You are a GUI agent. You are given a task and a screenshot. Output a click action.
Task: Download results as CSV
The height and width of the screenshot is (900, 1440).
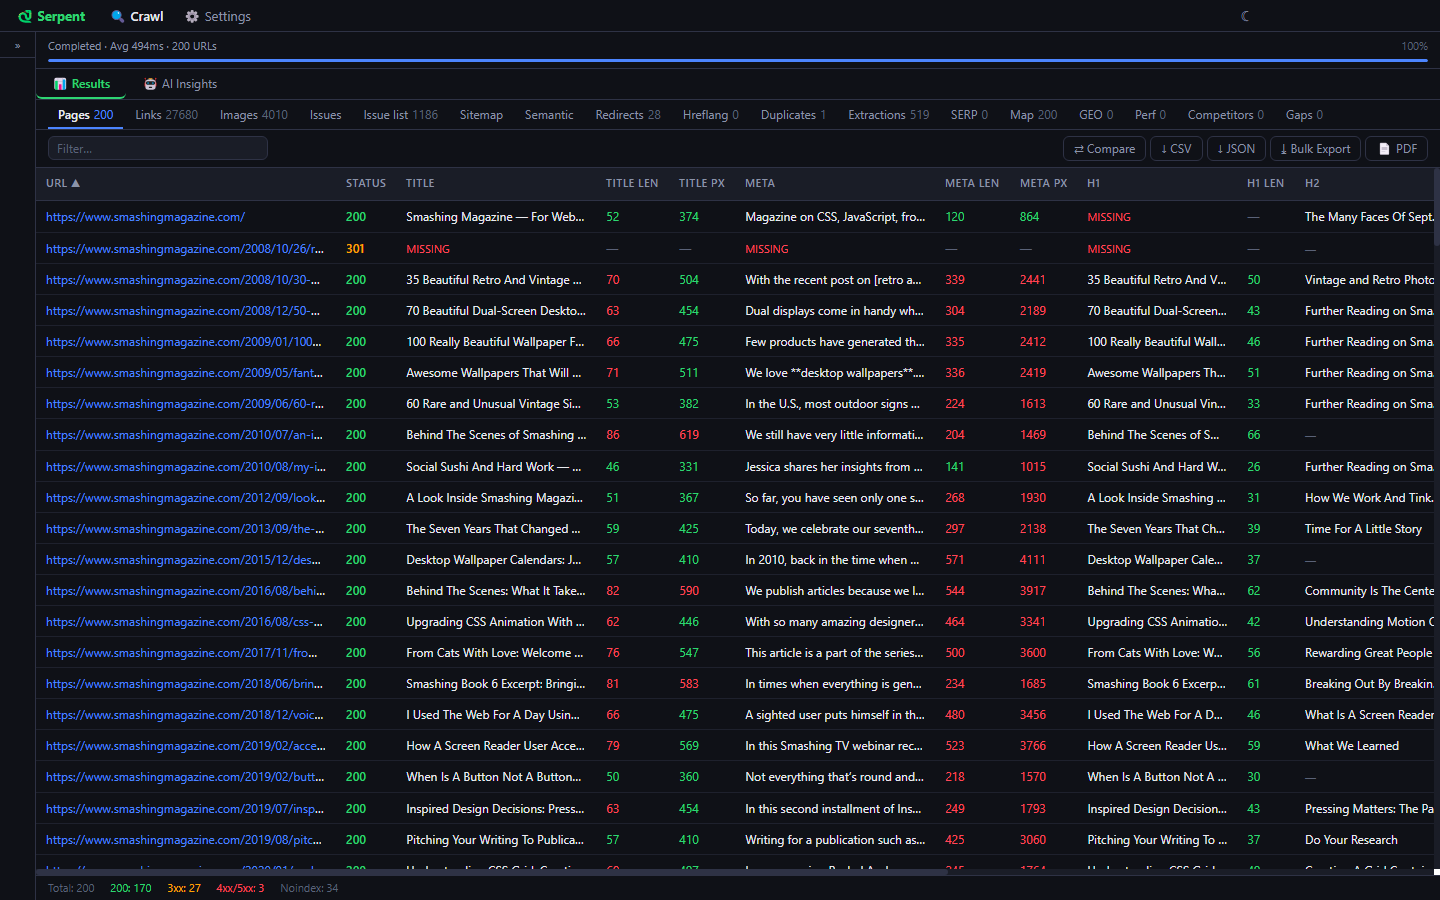tap(1176, 149)
